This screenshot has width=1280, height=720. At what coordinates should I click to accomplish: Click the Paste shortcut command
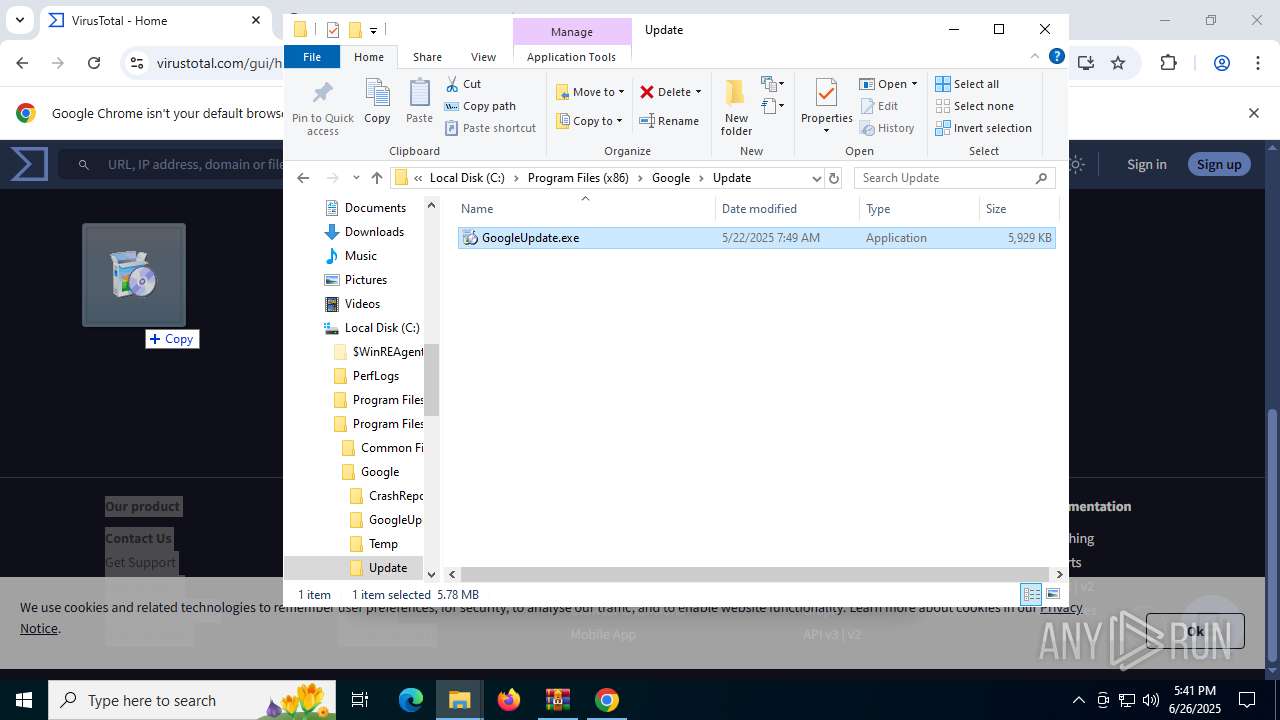490,128
